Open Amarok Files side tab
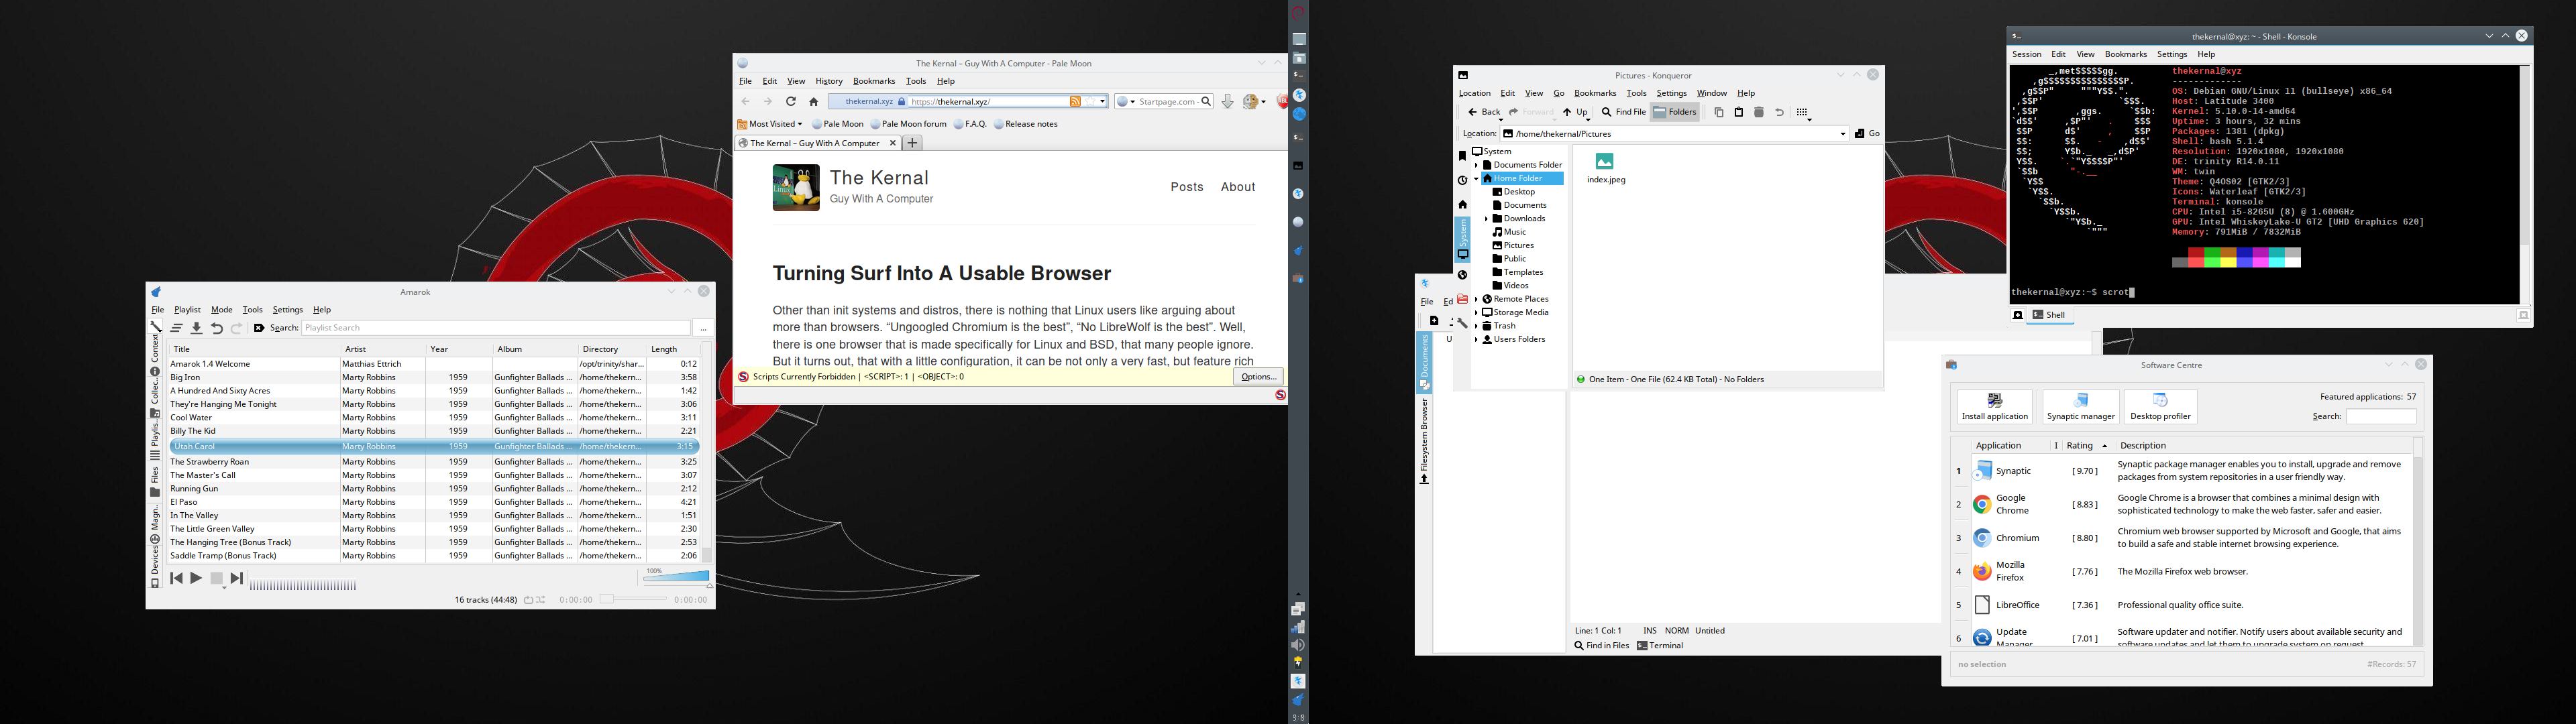 click(155, 481)
